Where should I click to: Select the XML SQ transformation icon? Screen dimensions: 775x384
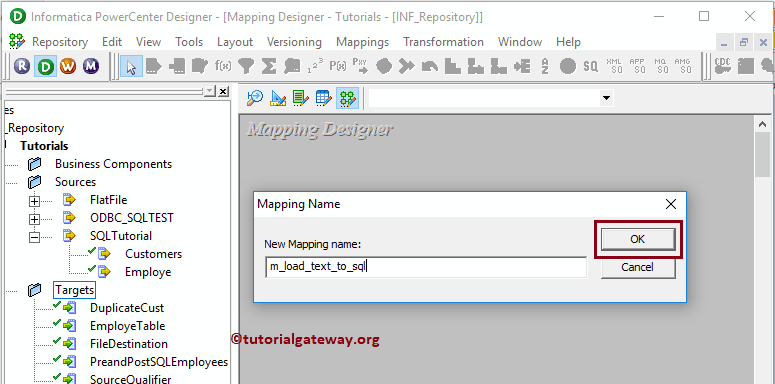coord(614,66)
